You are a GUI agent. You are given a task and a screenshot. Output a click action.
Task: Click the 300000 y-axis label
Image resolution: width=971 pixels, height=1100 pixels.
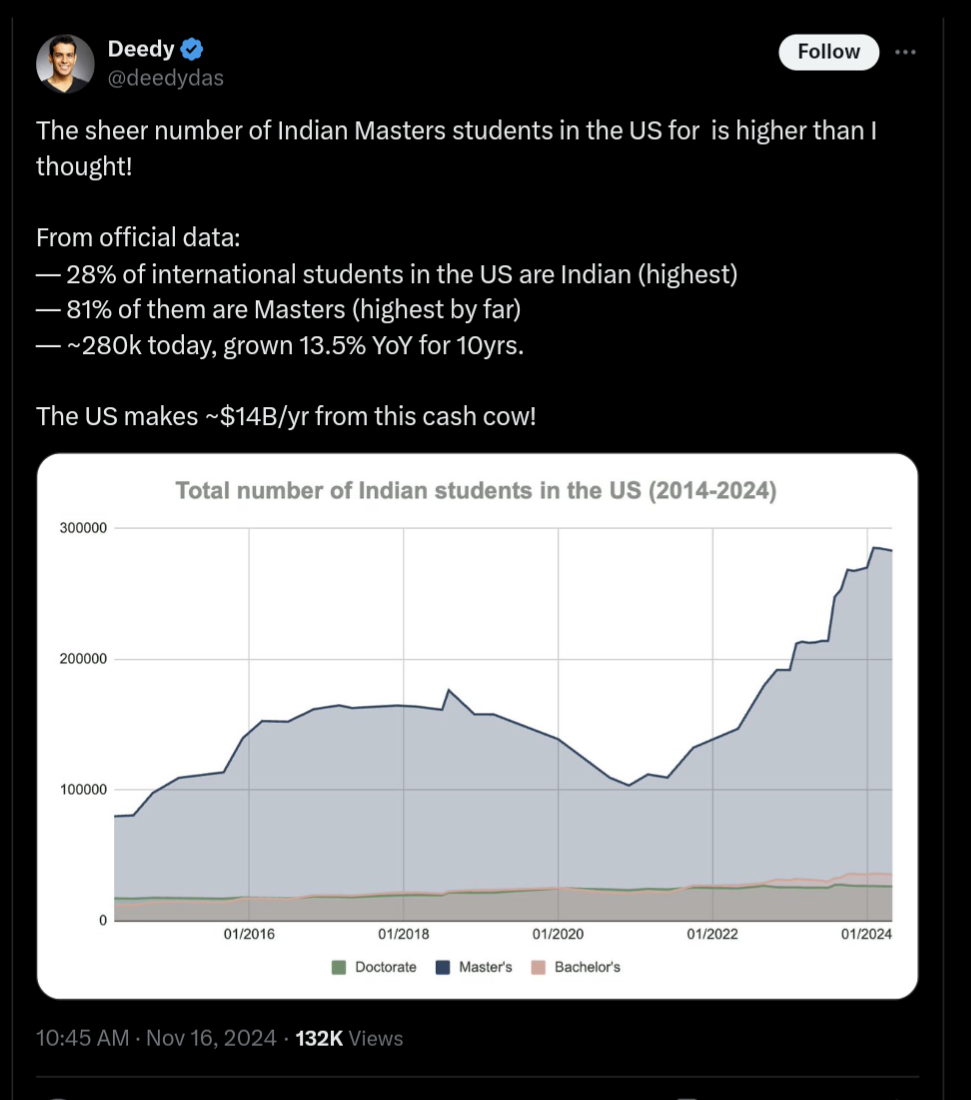83,528
